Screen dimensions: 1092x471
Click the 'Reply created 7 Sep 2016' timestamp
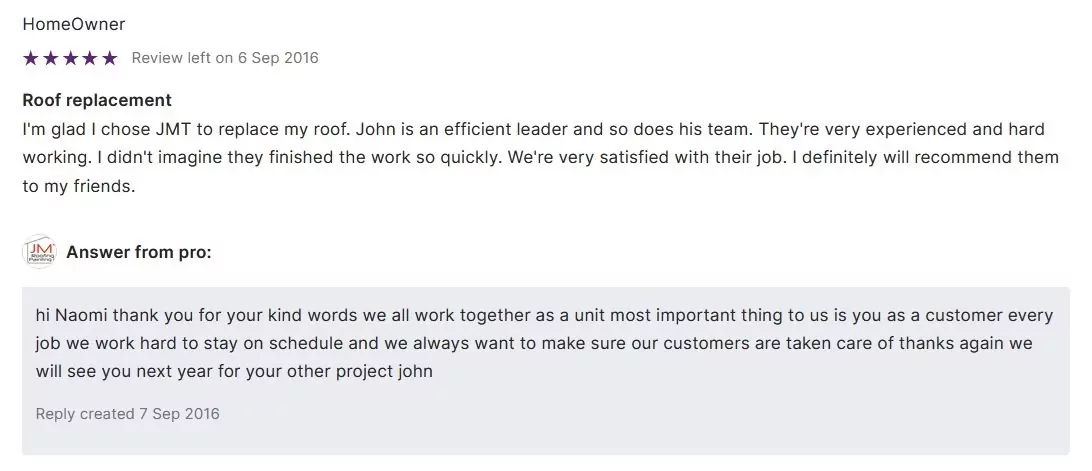pos(127,413)
